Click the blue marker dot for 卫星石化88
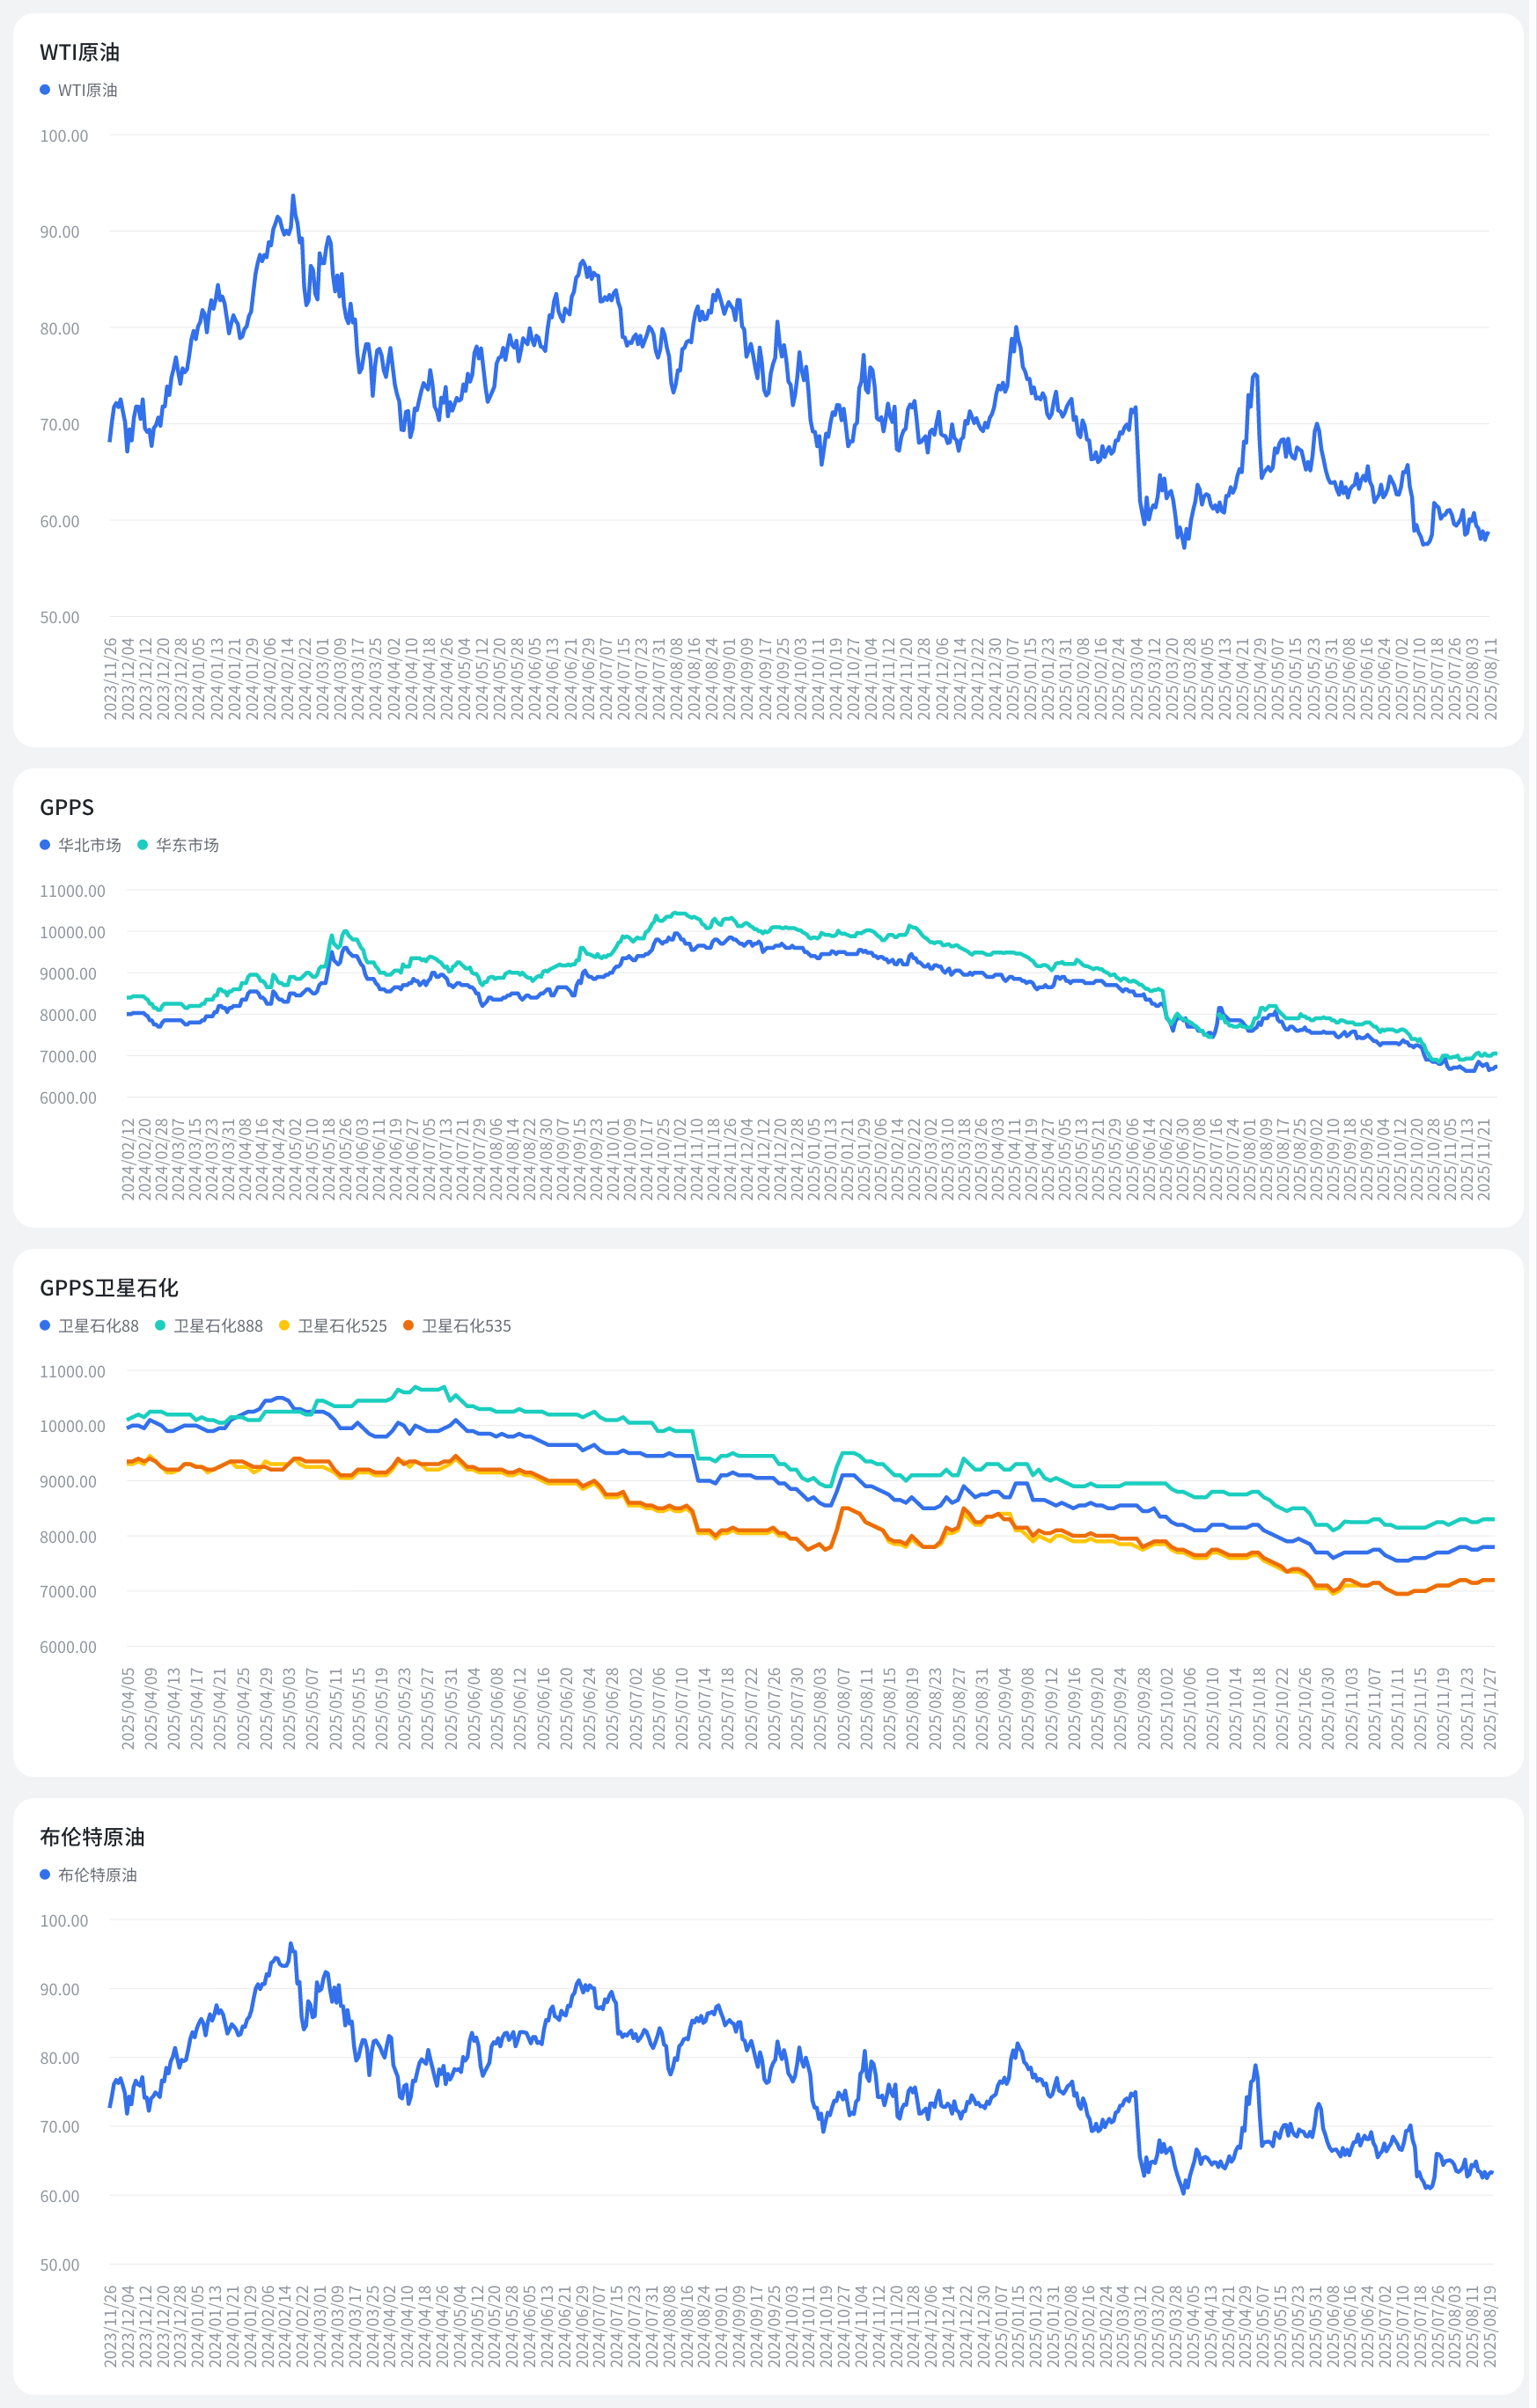 tap(45, 1326)
